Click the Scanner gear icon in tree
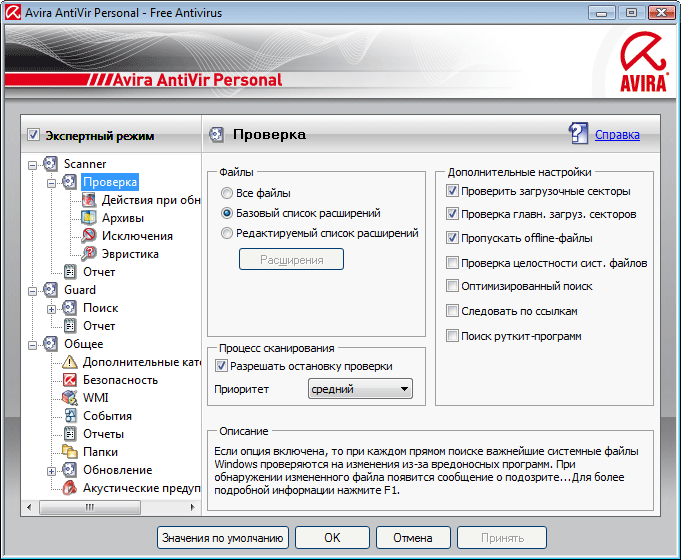The width and height of the screenshot is (681, 560). tap(50, 164)
